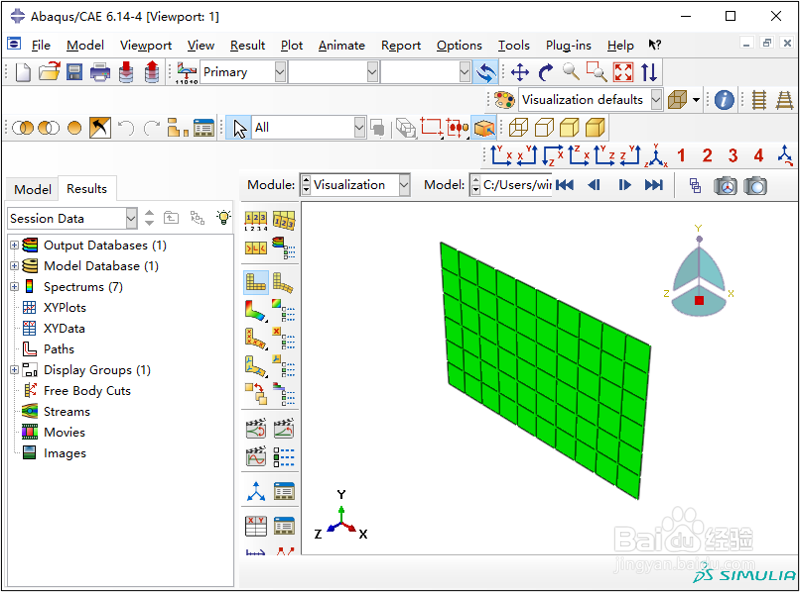Save the model database with the floppy icon
The image size is (800, 592).
74,72
